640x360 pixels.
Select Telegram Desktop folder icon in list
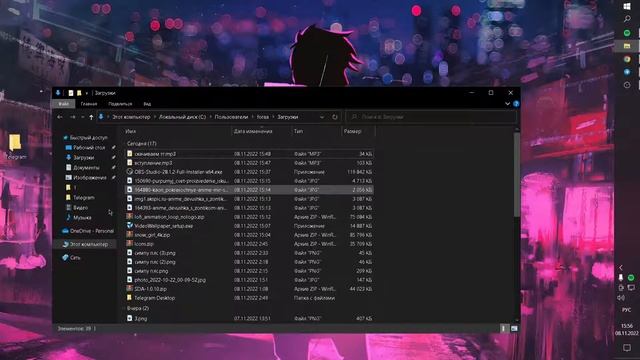pos(129,298)
